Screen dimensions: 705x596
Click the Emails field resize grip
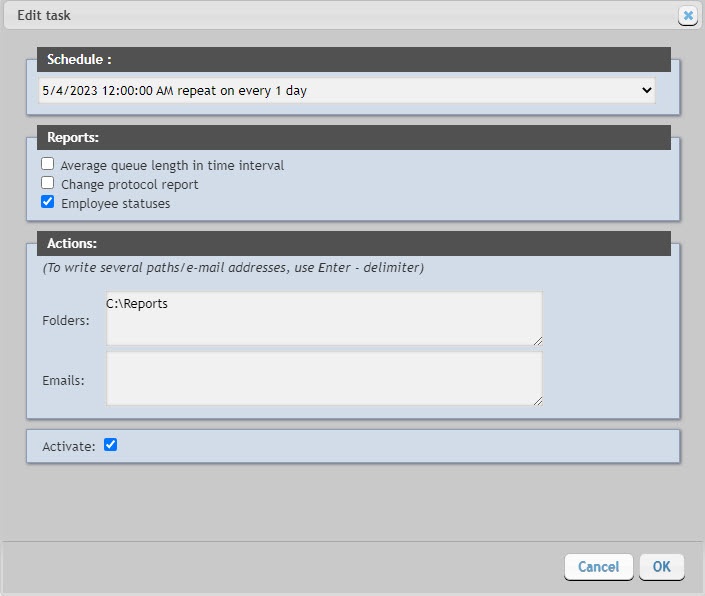[x=537, y=400]
